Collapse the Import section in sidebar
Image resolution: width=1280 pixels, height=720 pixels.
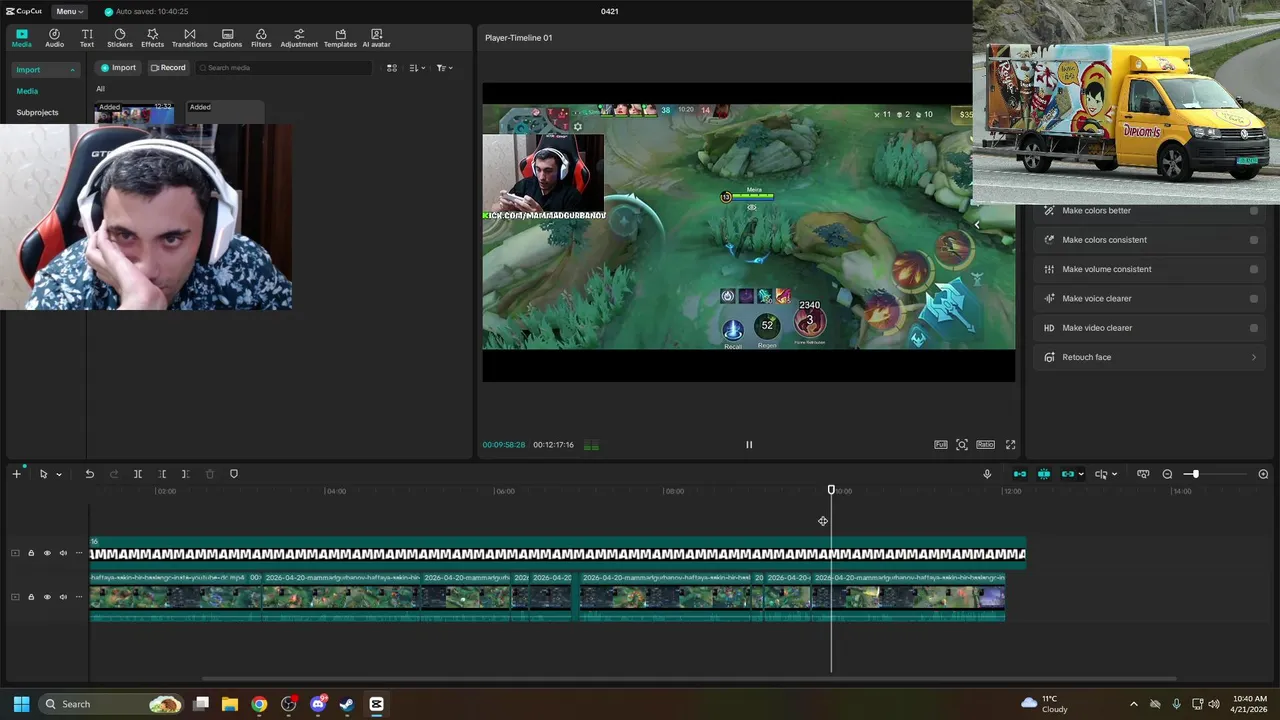point(72,70)
